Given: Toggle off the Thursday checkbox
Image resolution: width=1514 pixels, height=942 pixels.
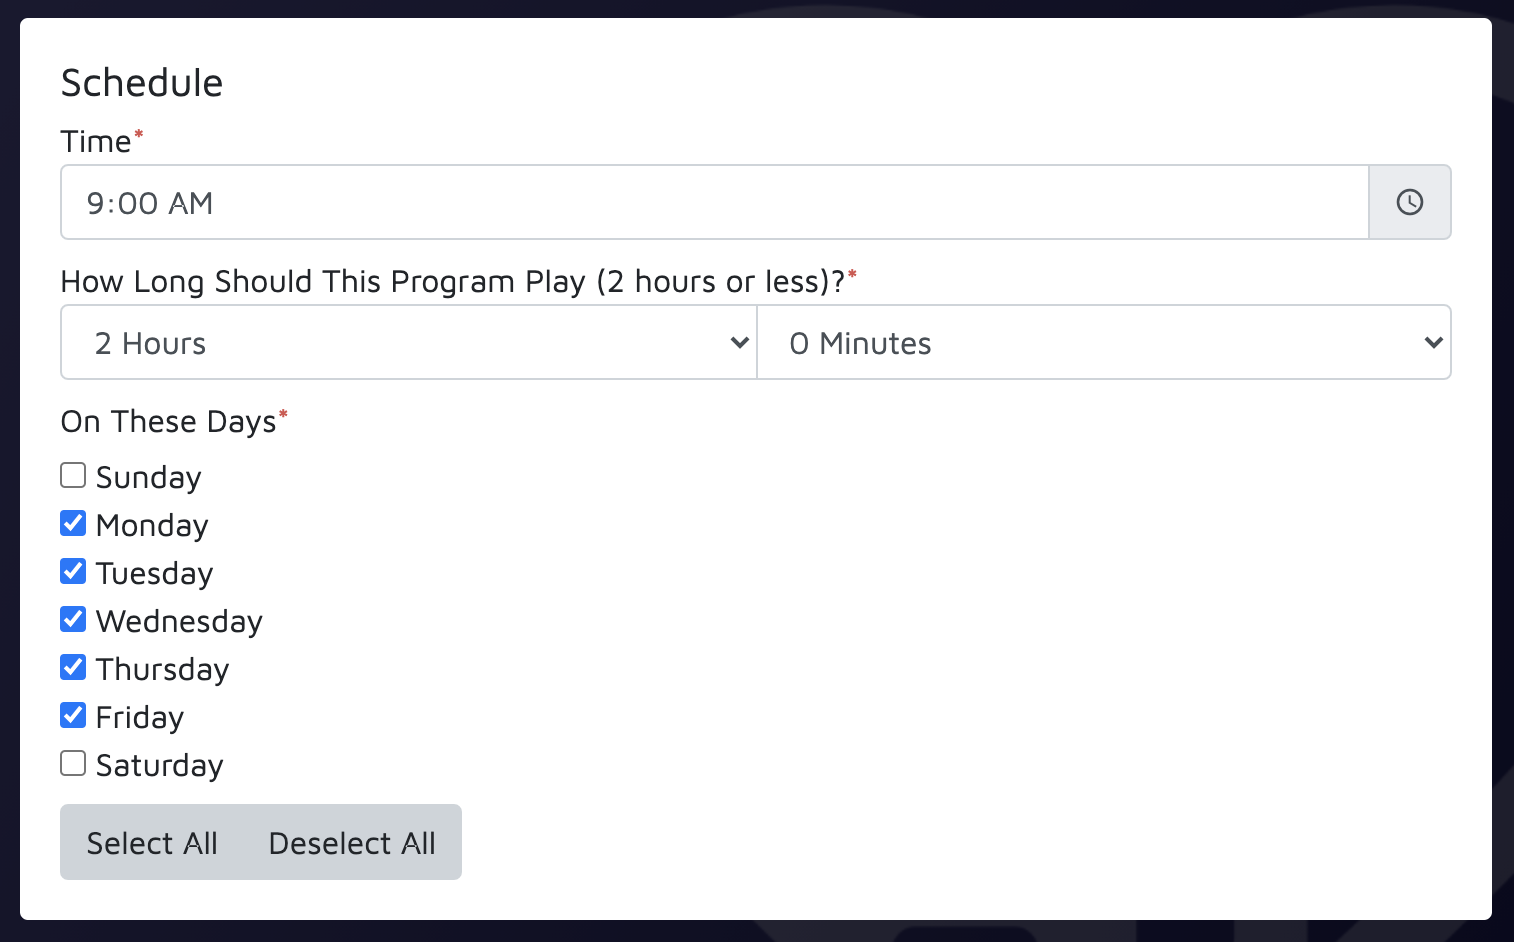Looking at the screenshot, I should tap(73, 667).
